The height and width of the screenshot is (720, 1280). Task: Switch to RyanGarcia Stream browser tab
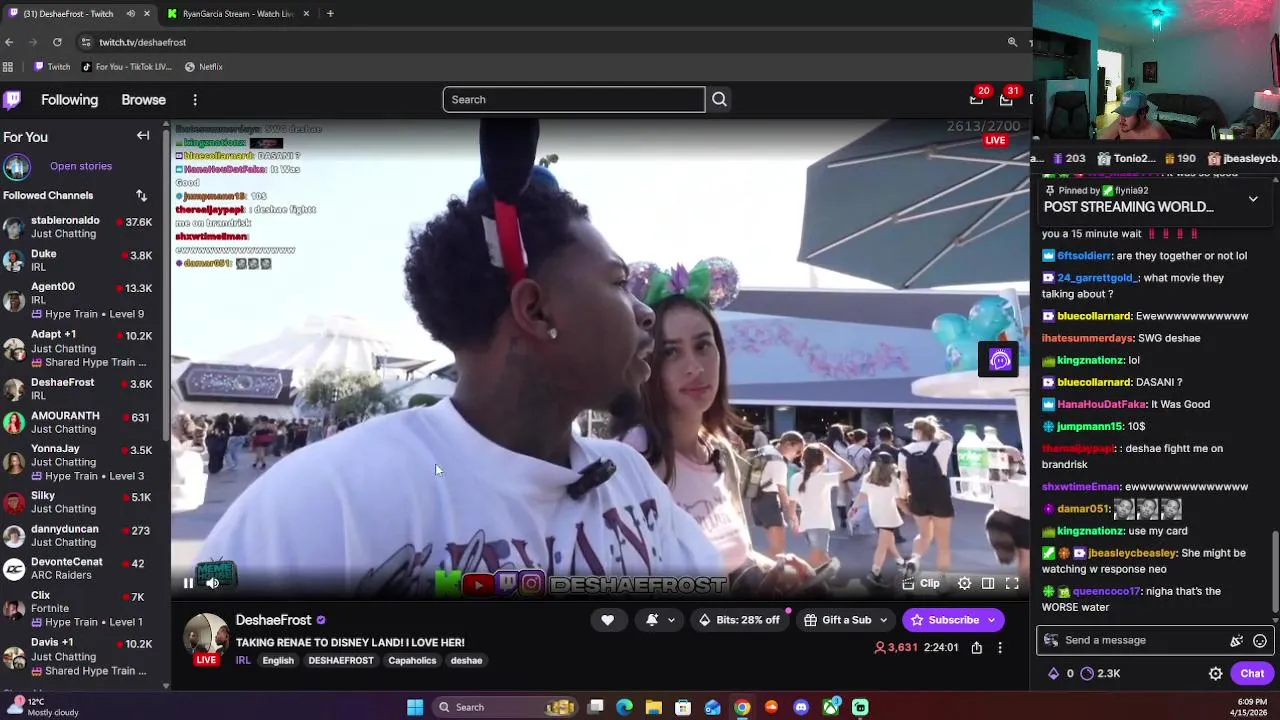coord(238,14)
